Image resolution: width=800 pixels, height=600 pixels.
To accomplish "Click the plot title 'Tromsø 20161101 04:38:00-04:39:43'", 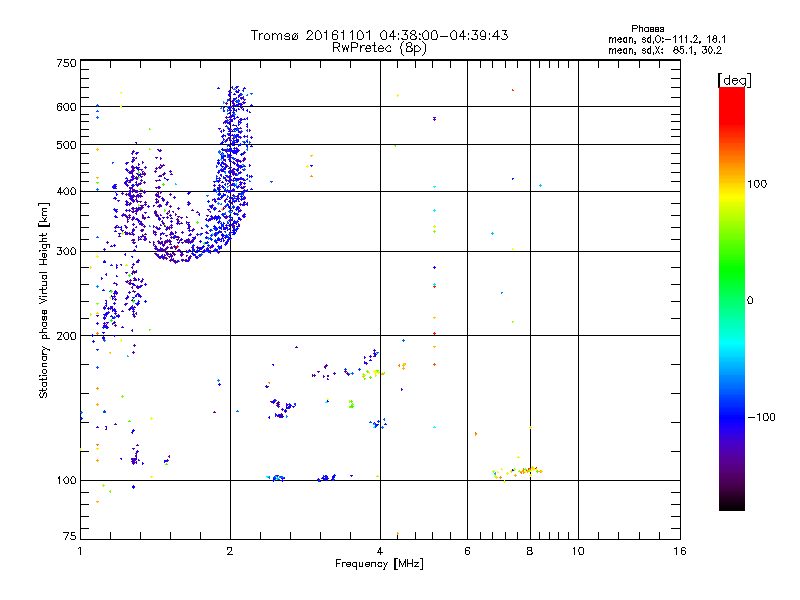I will click(x=379, y=35).
